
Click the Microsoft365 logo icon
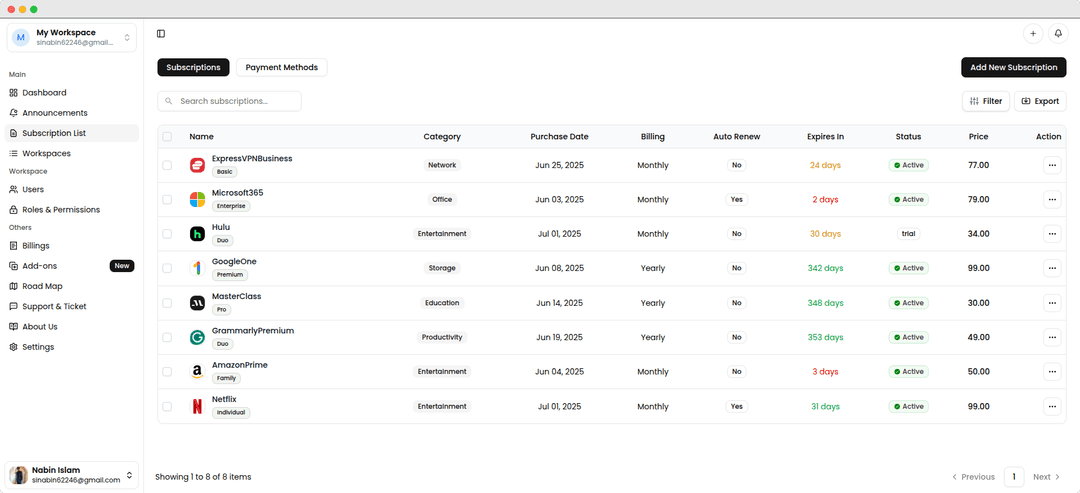coord(197,199)
